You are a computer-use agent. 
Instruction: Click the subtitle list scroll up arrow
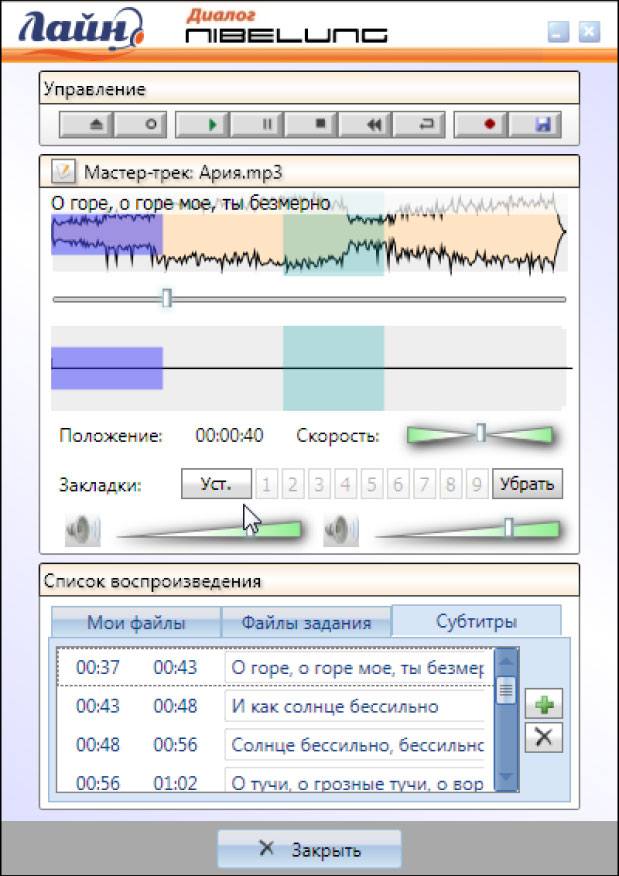506,661
